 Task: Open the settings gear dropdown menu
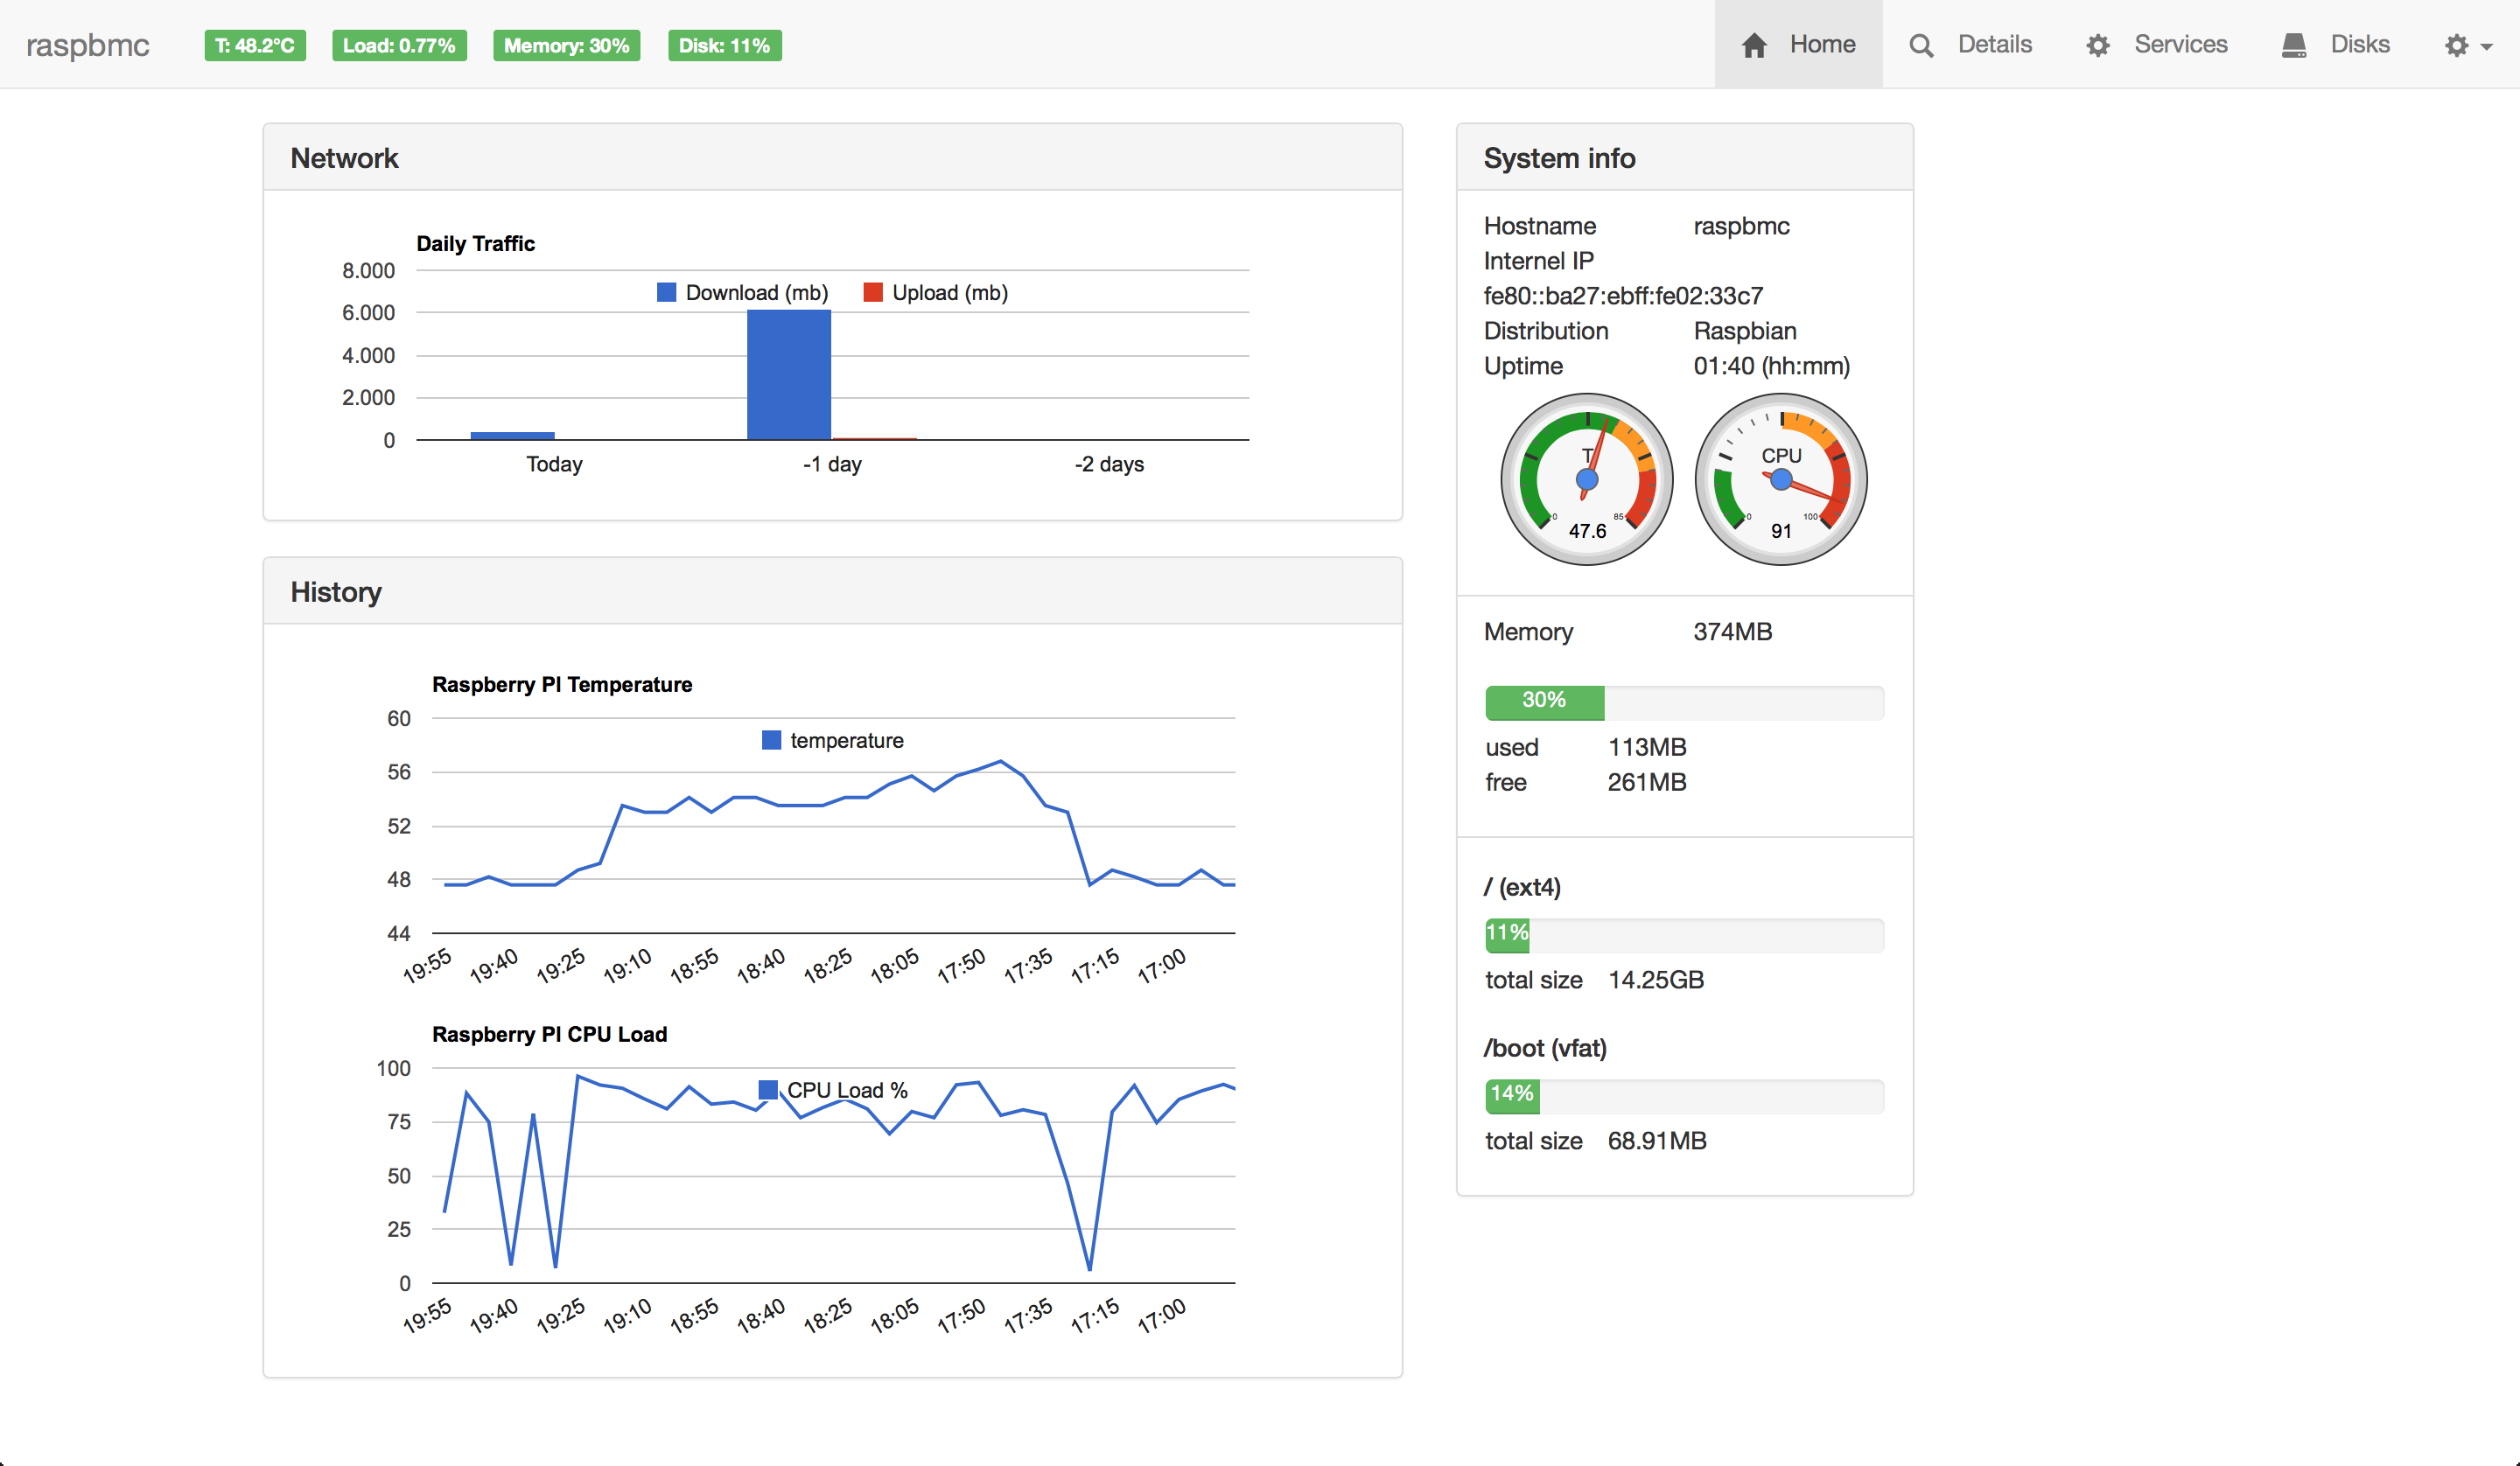click(2467, 45)
